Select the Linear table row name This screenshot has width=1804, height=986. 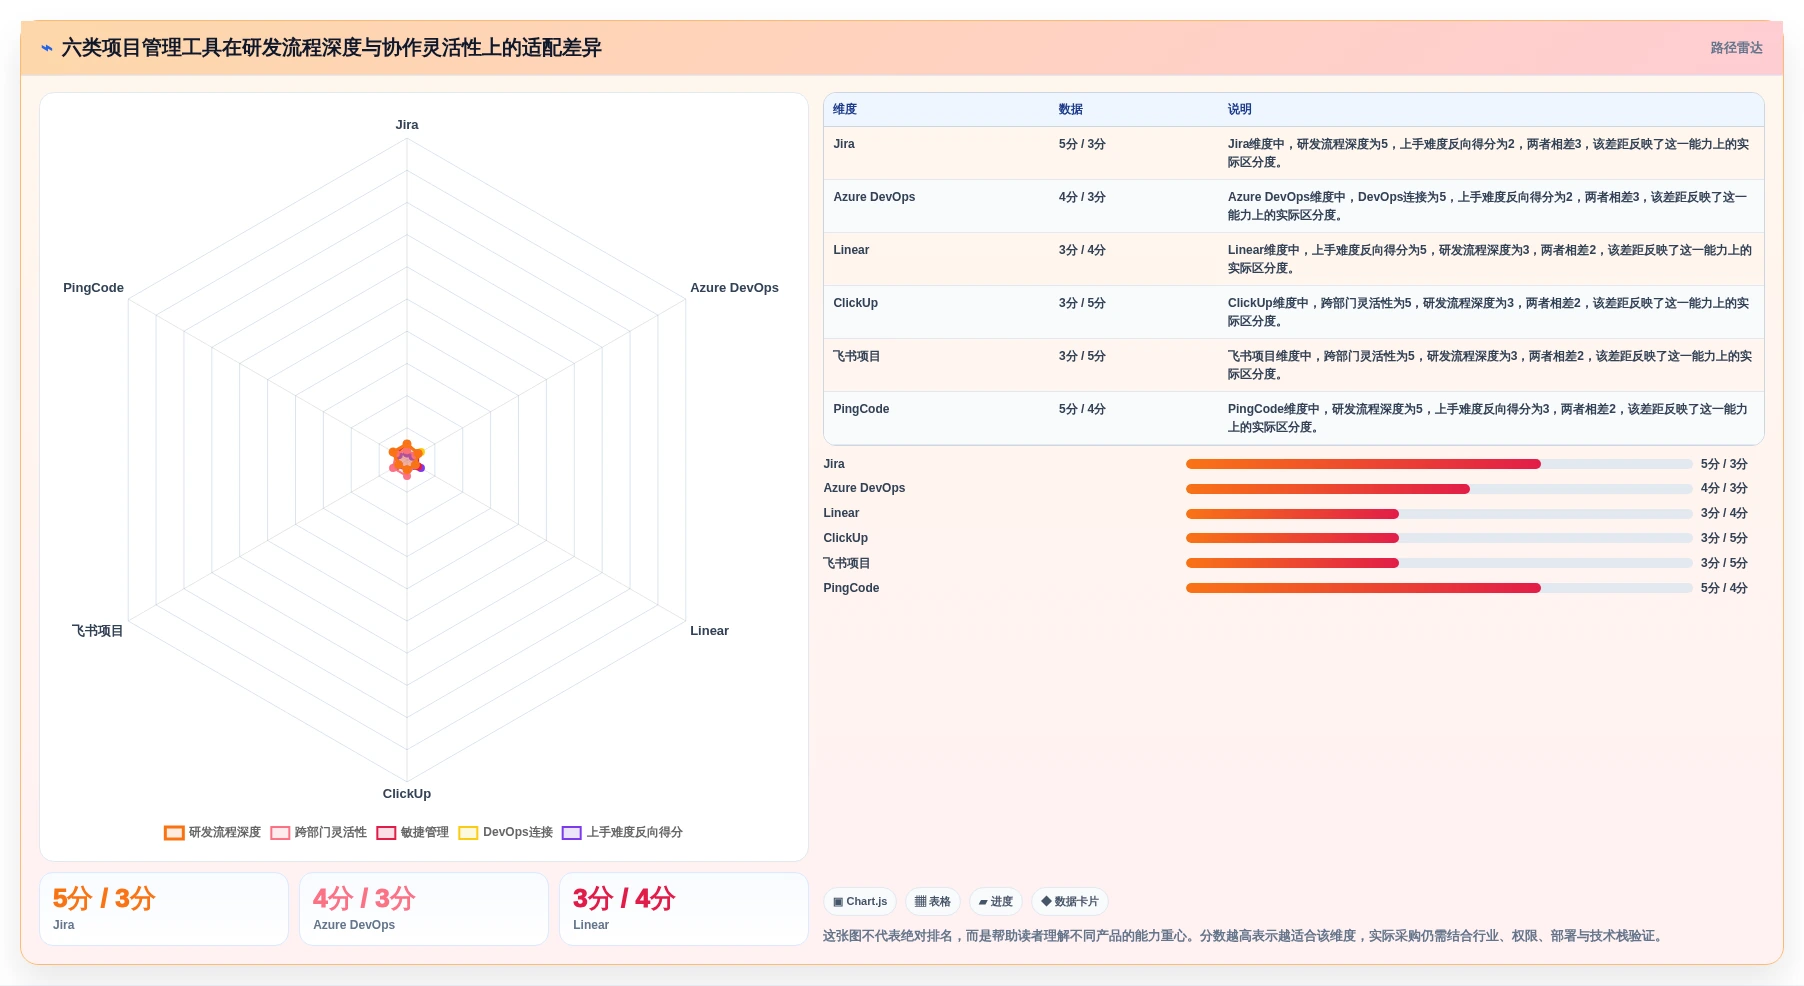(851, 250)
